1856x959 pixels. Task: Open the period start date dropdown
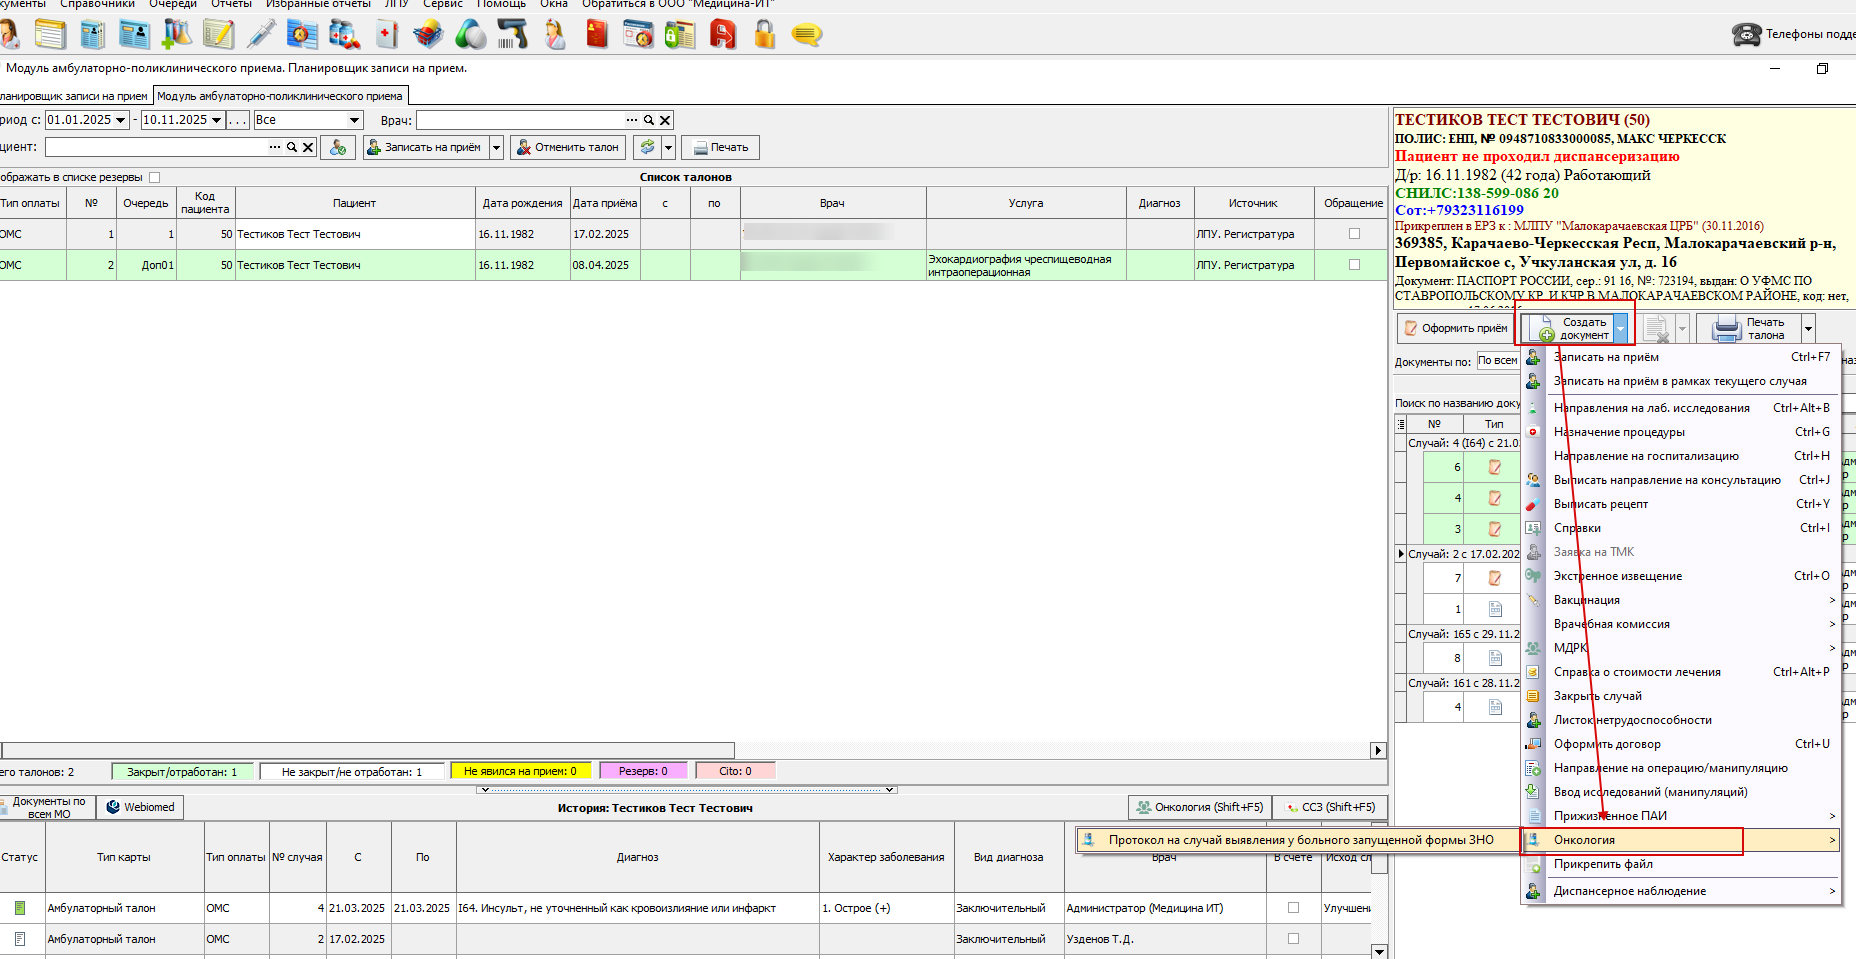point(121,120)
